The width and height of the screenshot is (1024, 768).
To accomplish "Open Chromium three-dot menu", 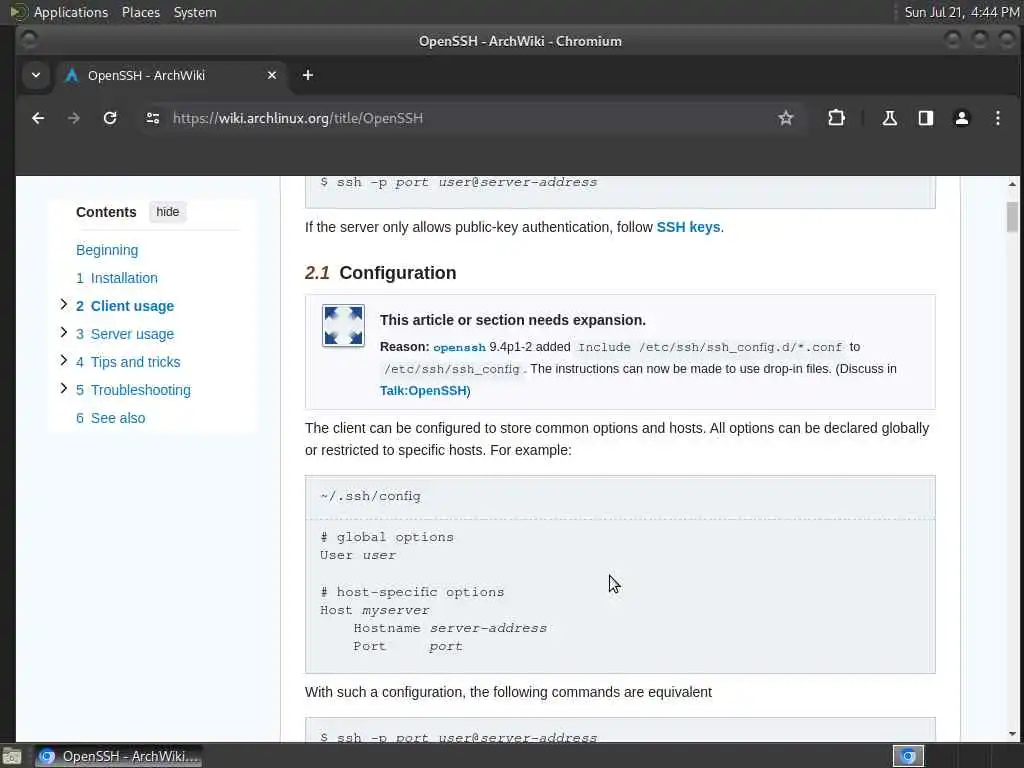I will click(x=997, y=118).
